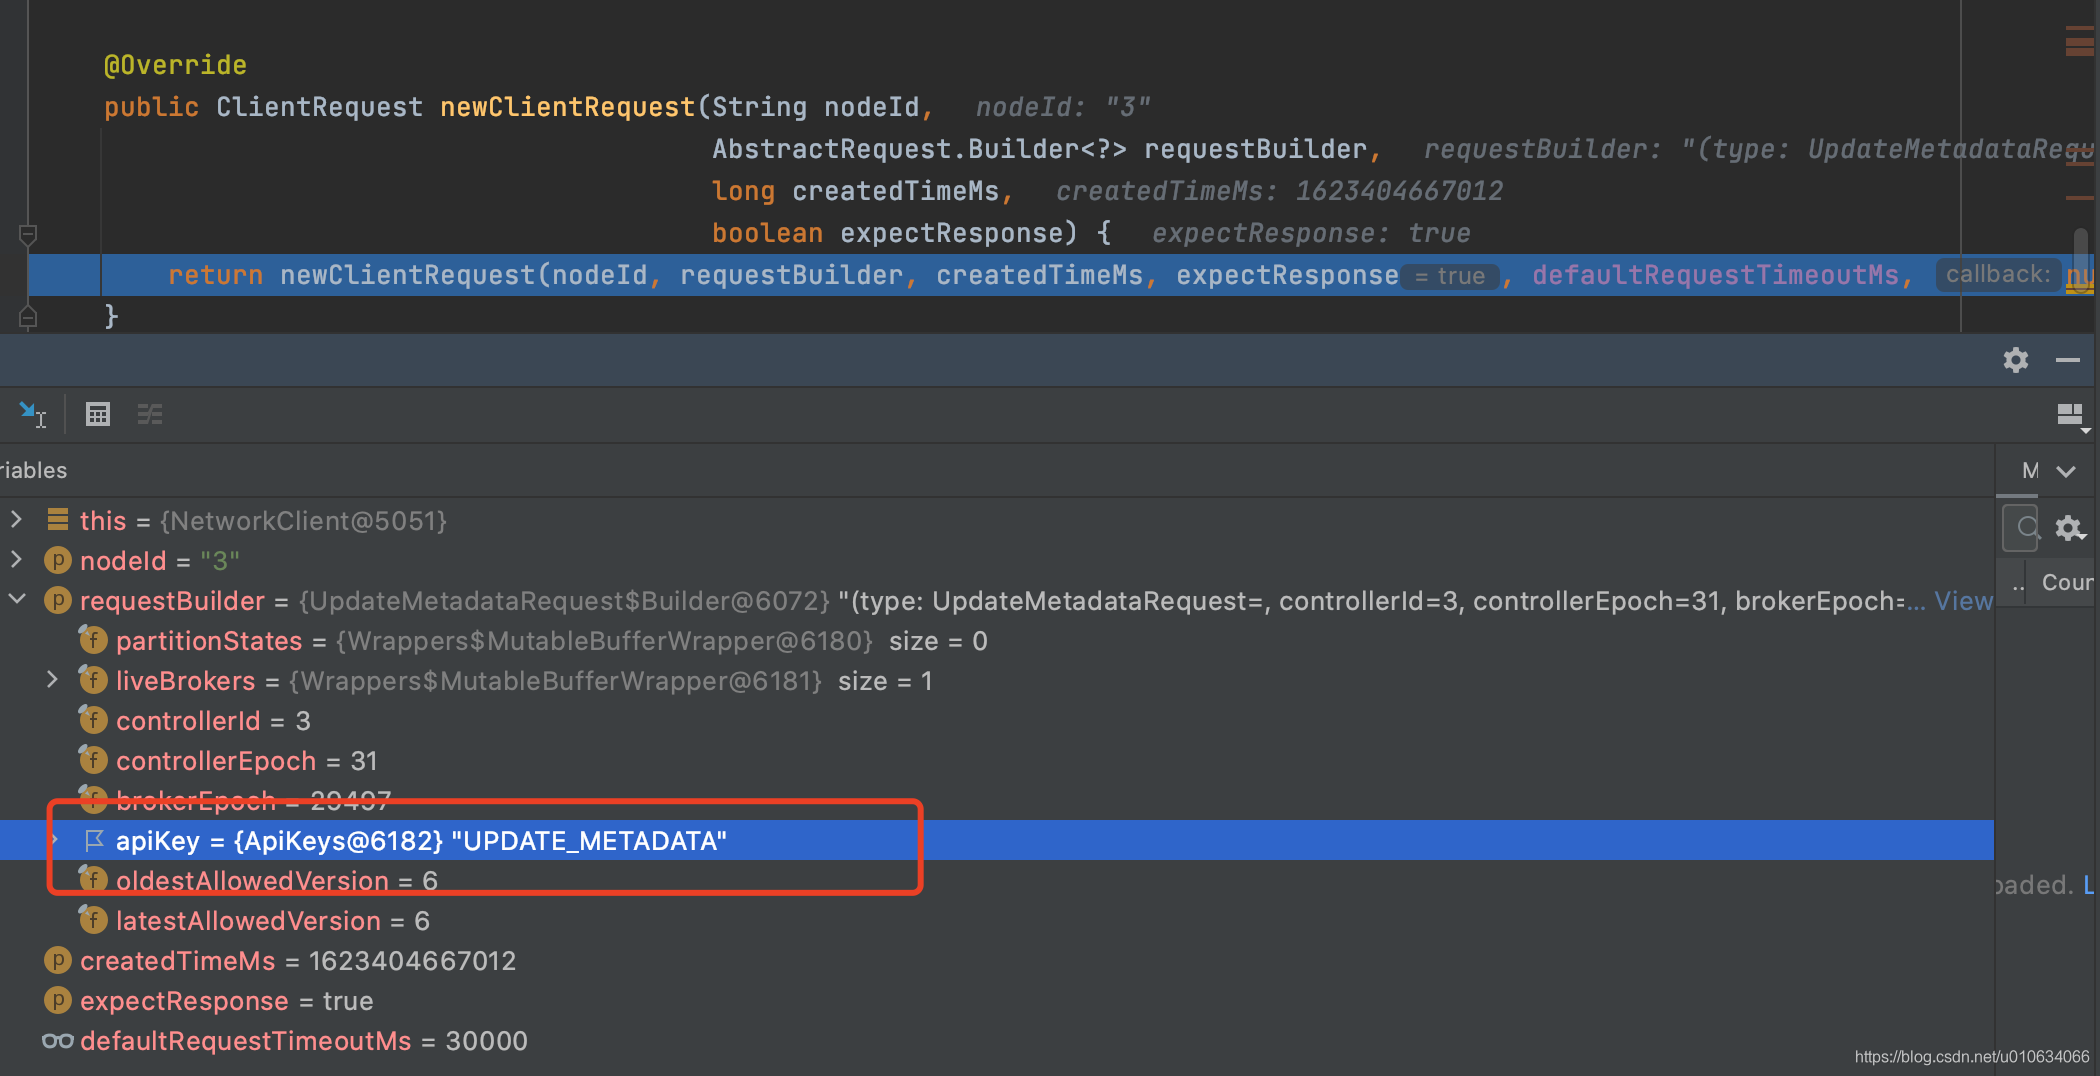The height and width of the screenshot is (1076, 2100).
Task: Click defaultRequestTimeoutMs in the return statement
Action: coord(1715,275)
